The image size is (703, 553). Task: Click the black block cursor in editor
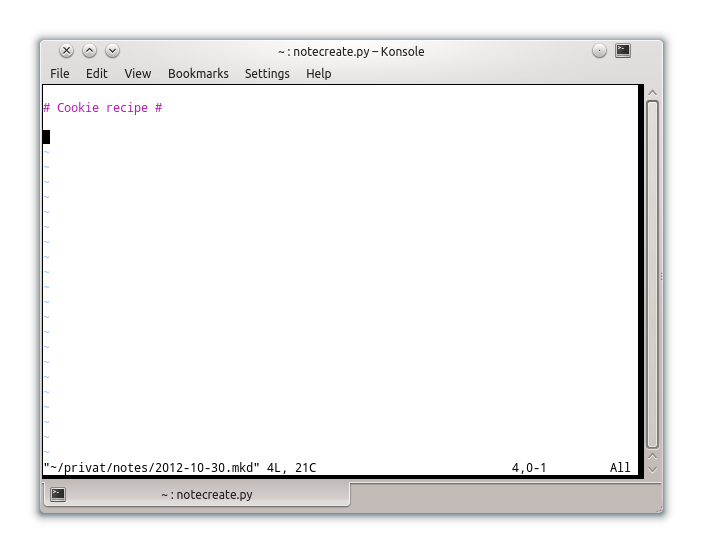point(47,137)
